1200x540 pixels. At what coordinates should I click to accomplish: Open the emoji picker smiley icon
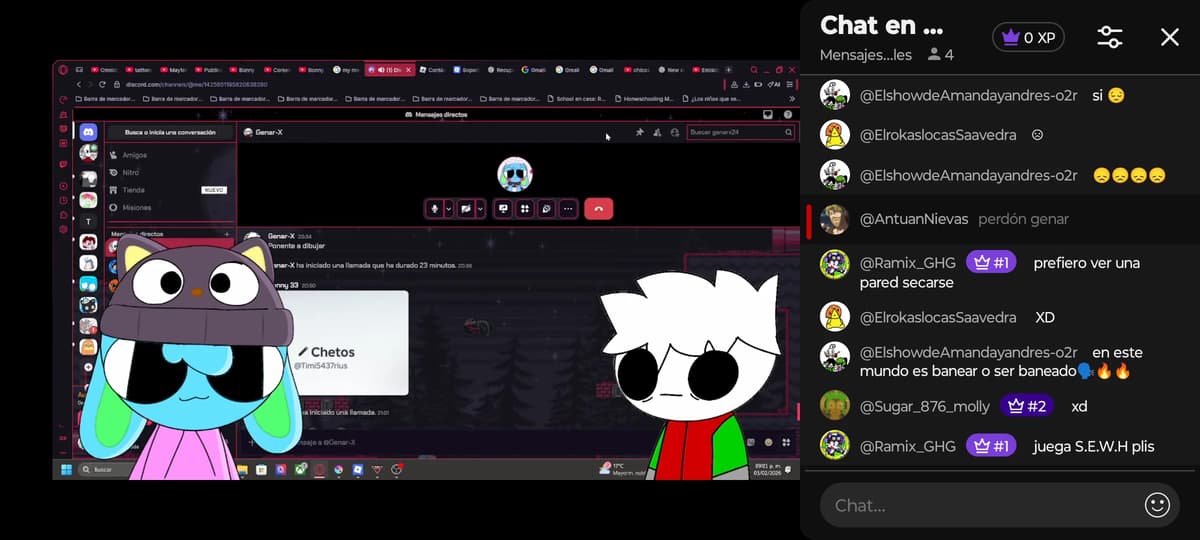(x=1157, y=505)
